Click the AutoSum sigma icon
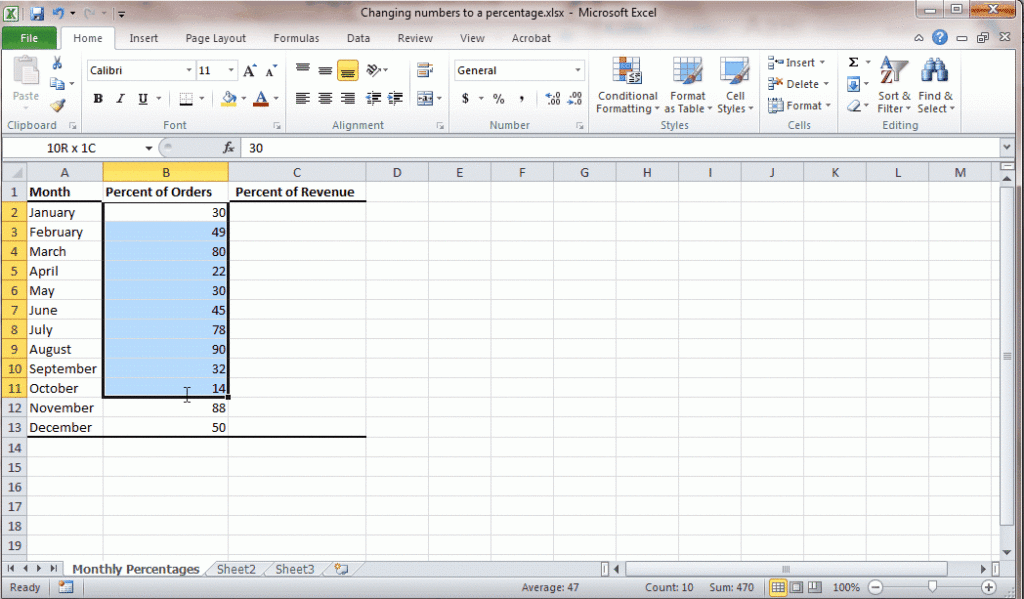1024x599 pixels. [853, 63]
